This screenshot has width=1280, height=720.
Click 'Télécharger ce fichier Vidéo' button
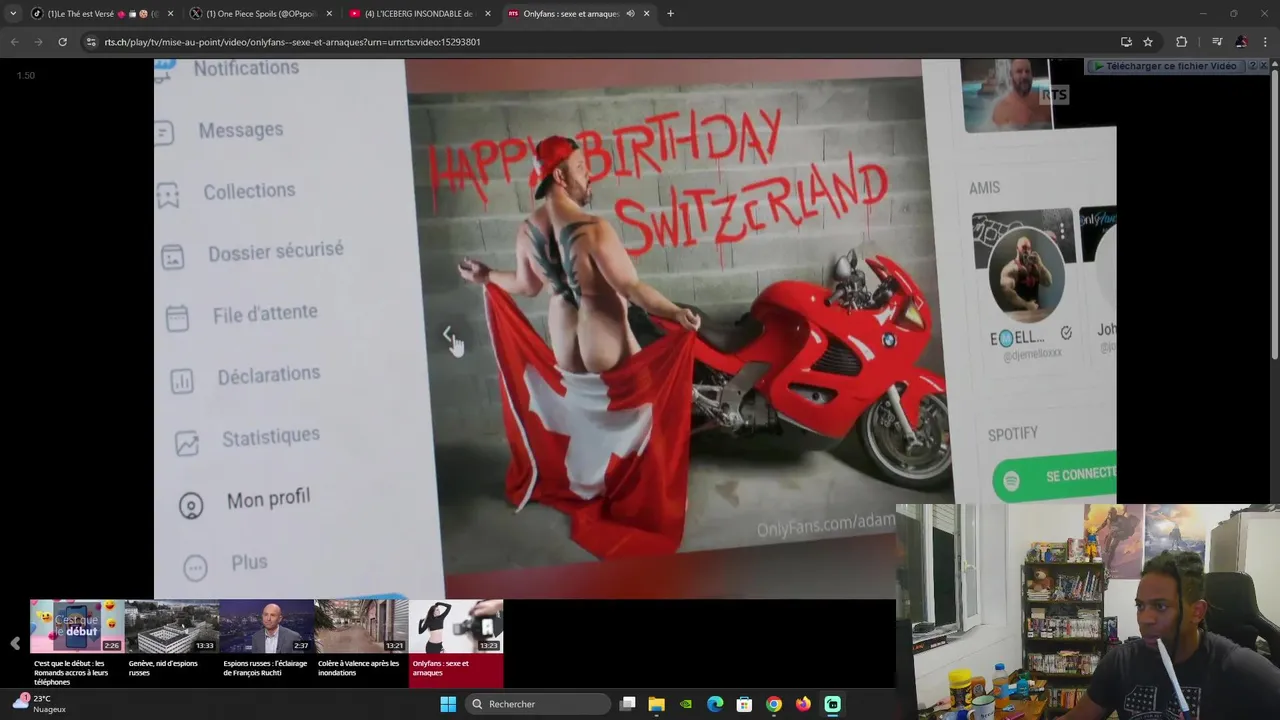pos(1166,66)
